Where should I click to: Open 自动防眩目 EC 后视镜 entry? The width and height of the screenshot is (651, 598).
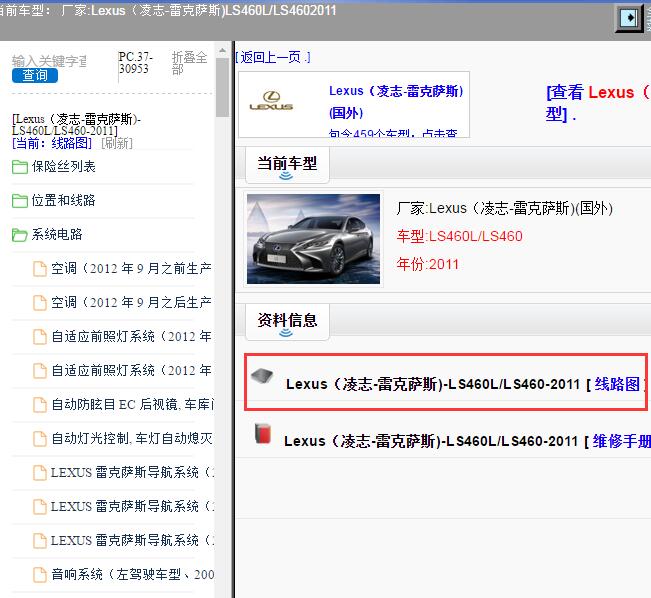click(x=132, y=404)
